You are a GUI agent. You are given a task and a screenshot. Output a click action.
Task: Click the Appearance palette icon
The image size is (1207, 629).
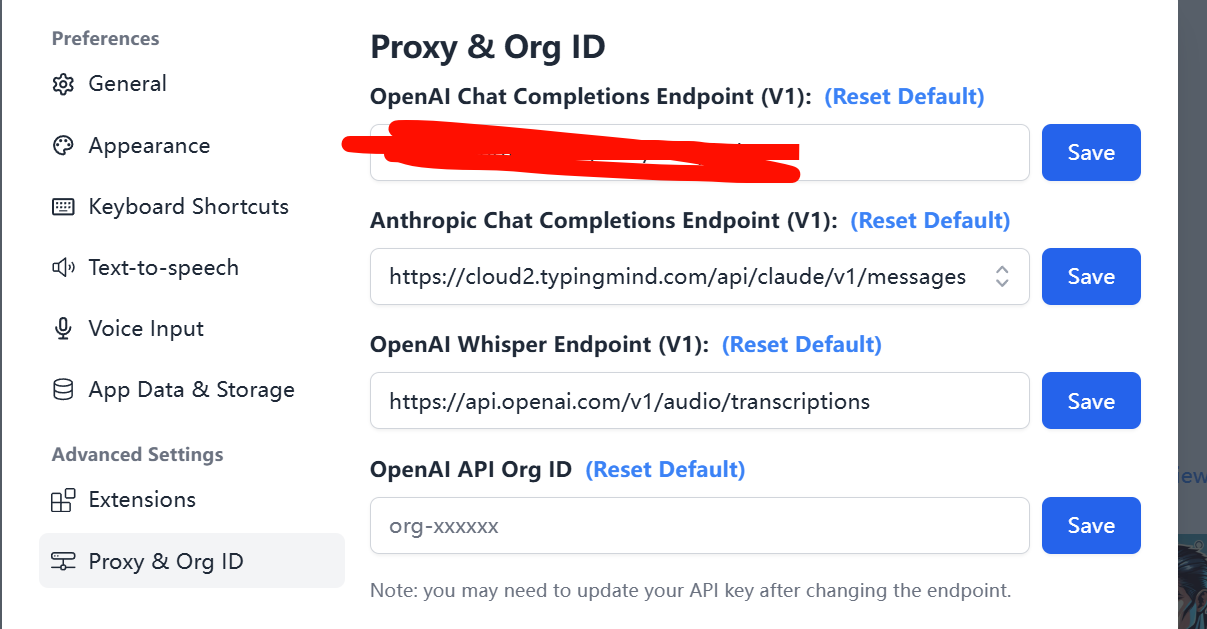point(63,146)
